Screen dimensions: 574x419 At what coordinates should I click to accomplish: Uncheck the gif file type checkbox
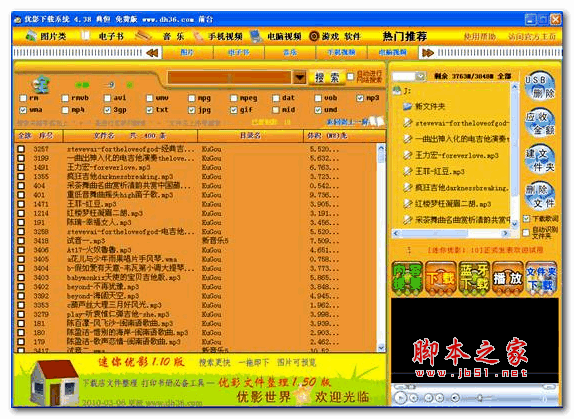[x=234, y=110]
